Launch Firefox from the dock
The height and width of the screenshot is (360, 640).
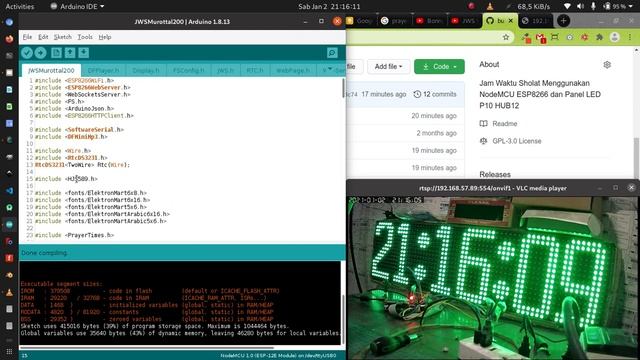pos(9,39)
